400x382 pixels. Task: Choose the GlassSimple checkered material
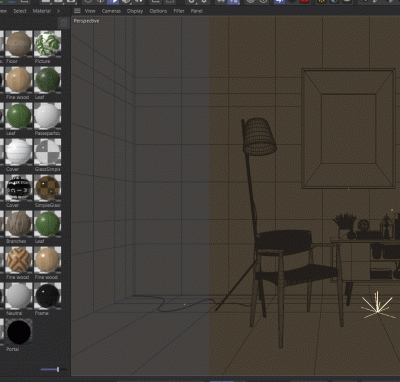click(47, 152)
